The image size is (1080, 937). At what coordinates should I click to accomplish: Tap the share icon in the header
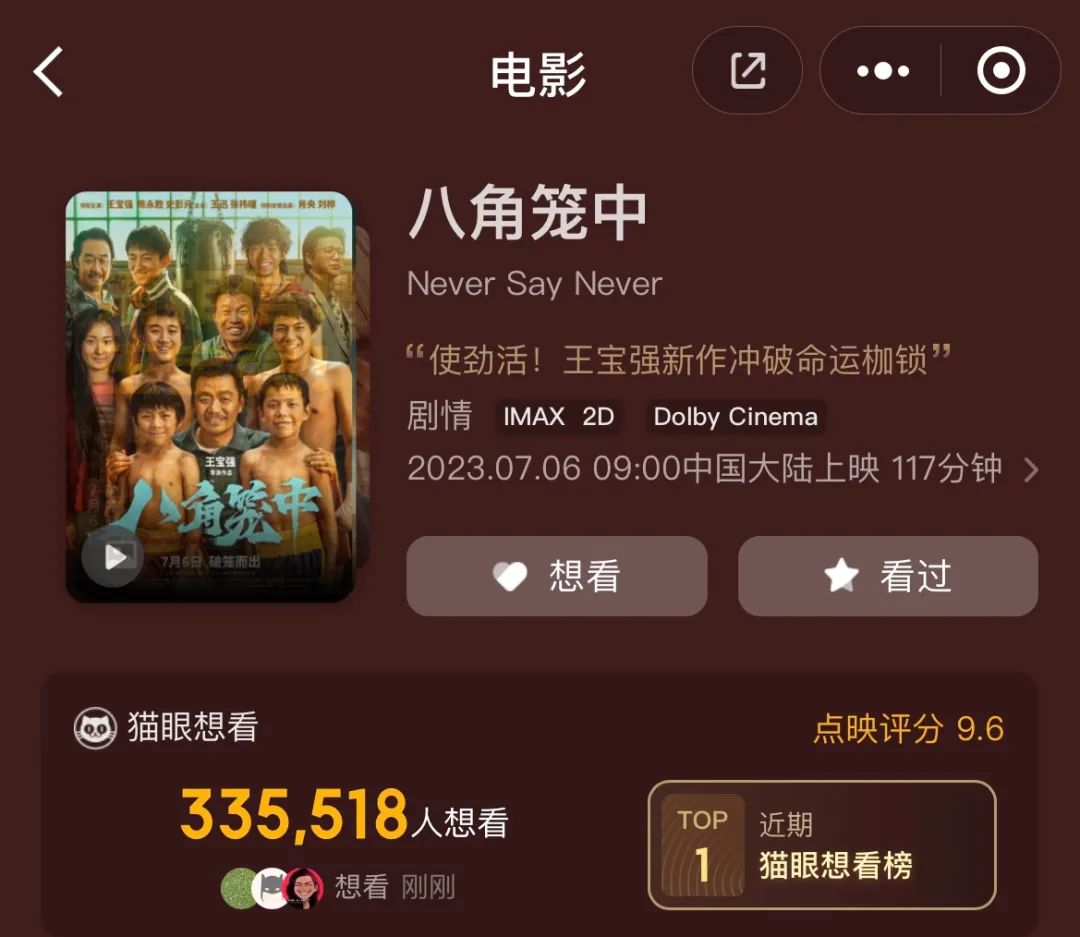point(747,70)
